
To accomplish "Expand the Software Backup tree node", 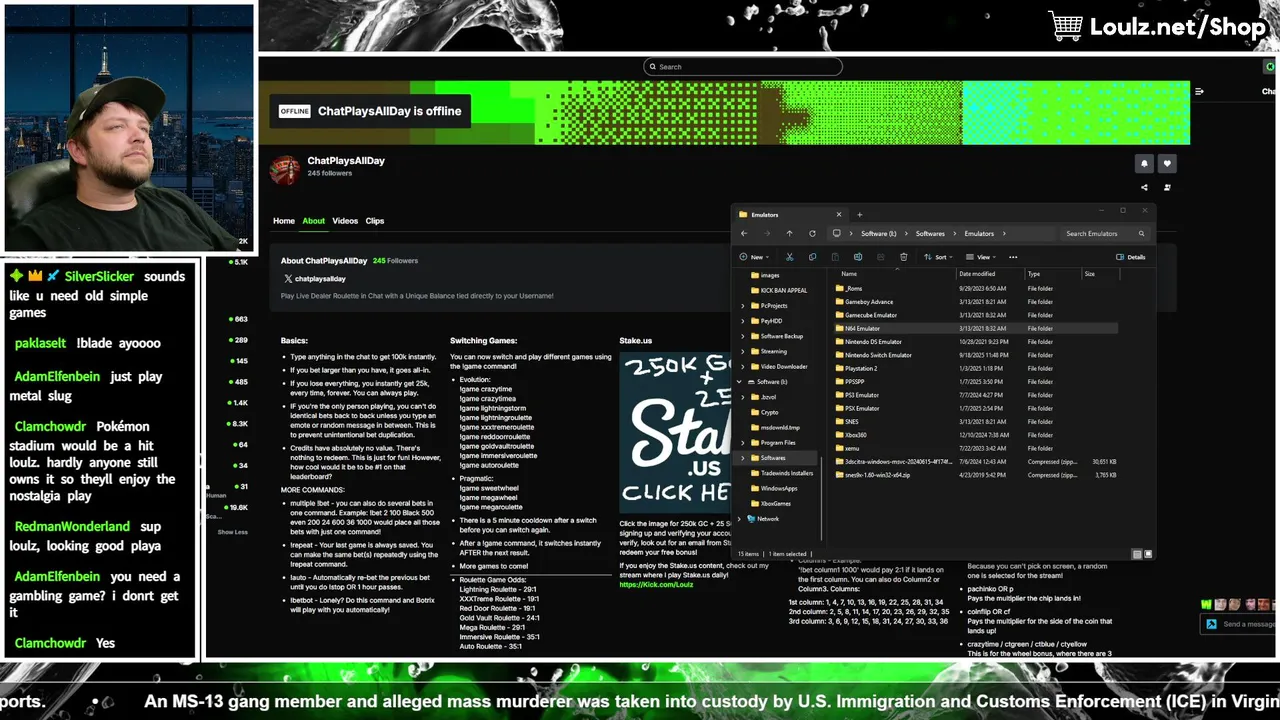I will [743, 336].
